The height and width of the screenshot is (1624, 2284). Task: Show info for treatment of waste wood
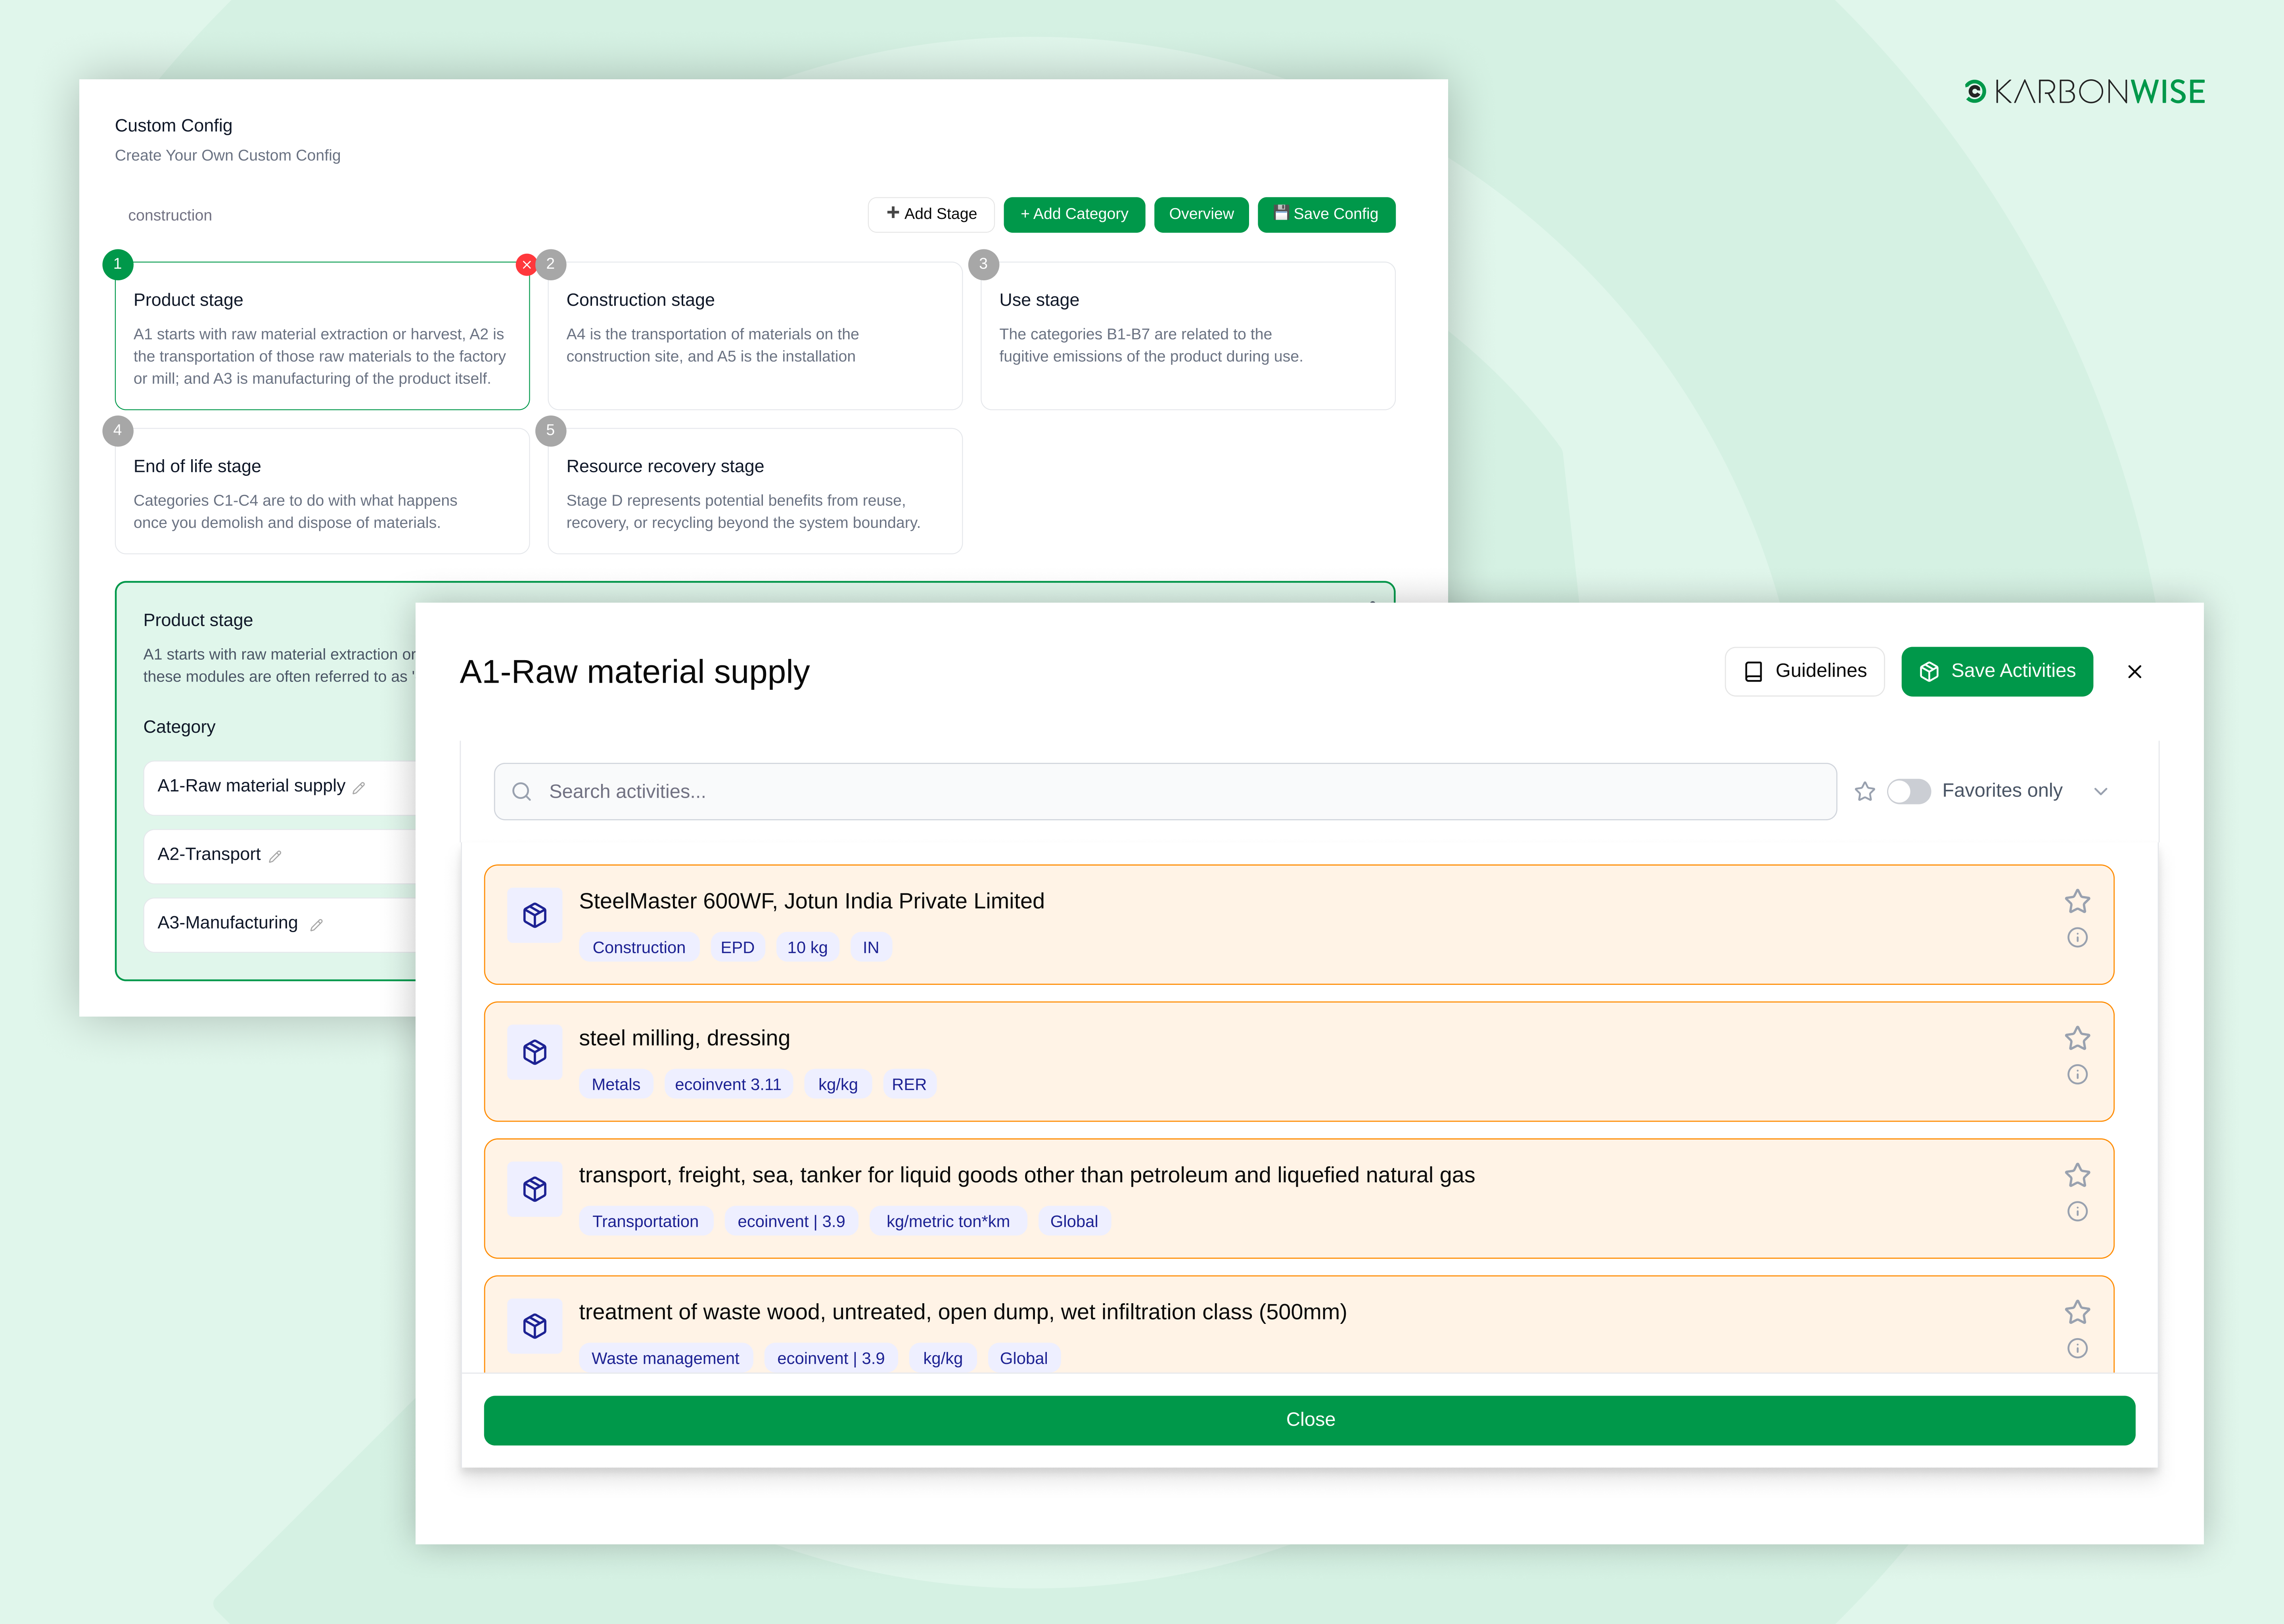click(2077, 1348)
